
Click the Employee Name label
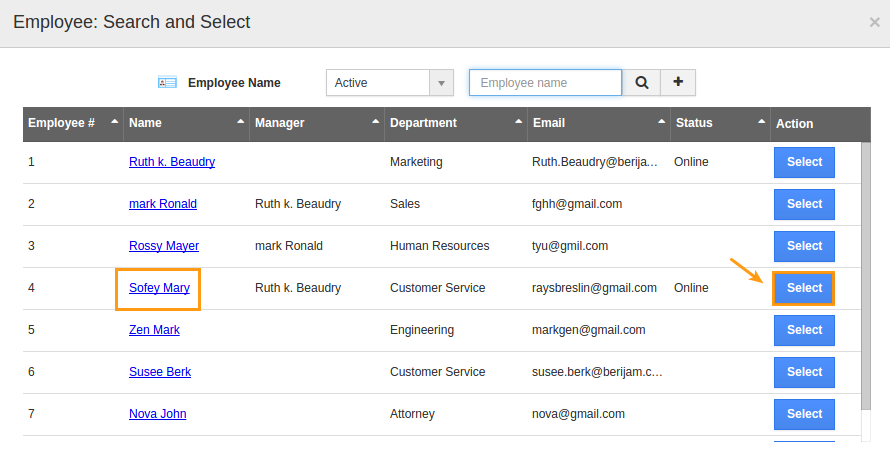[x=234, y=83]
